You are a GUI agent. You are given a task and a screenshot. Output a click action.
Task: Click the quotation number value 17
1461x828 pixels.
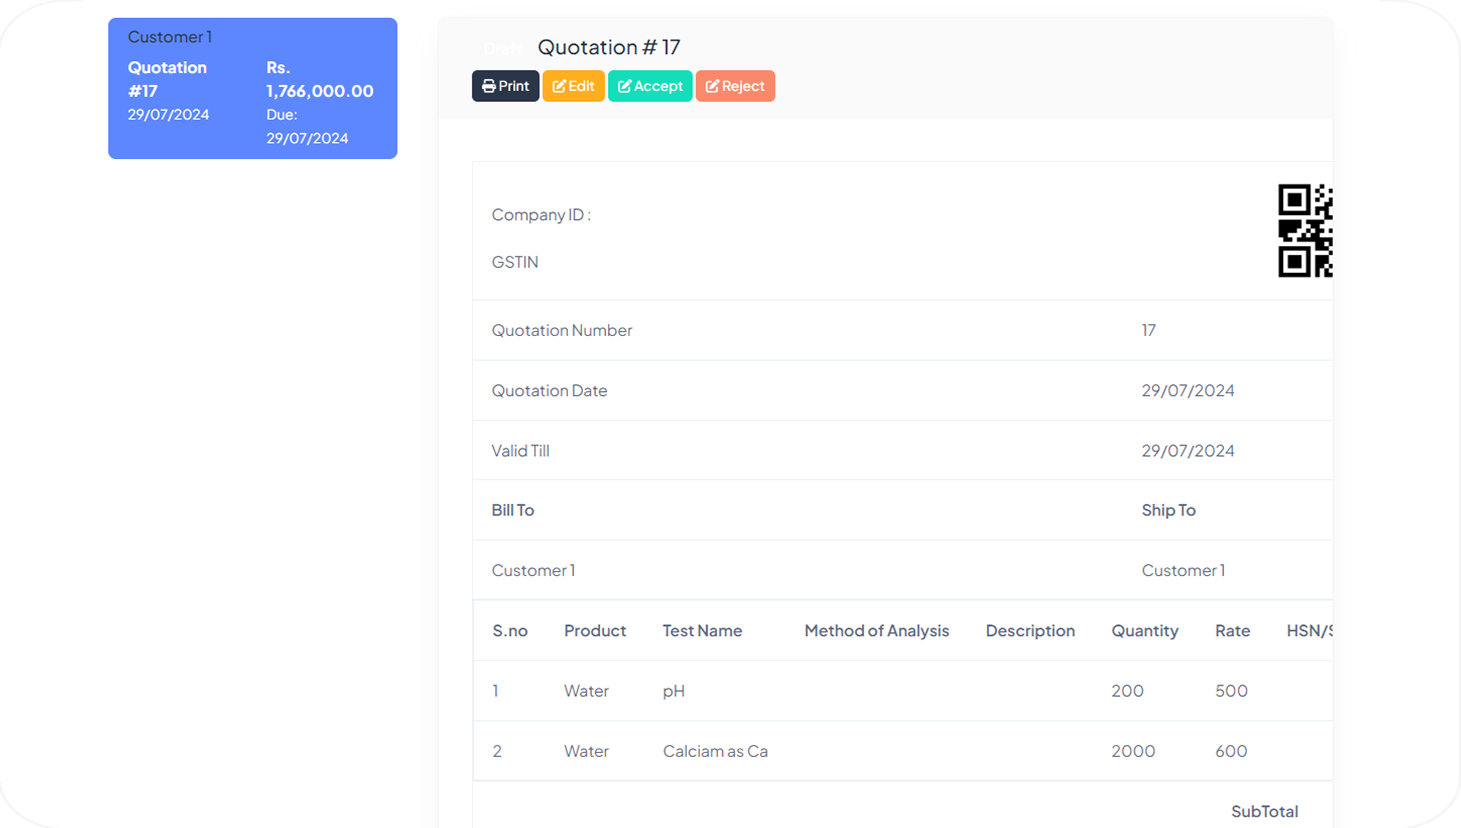(1149, 330)
